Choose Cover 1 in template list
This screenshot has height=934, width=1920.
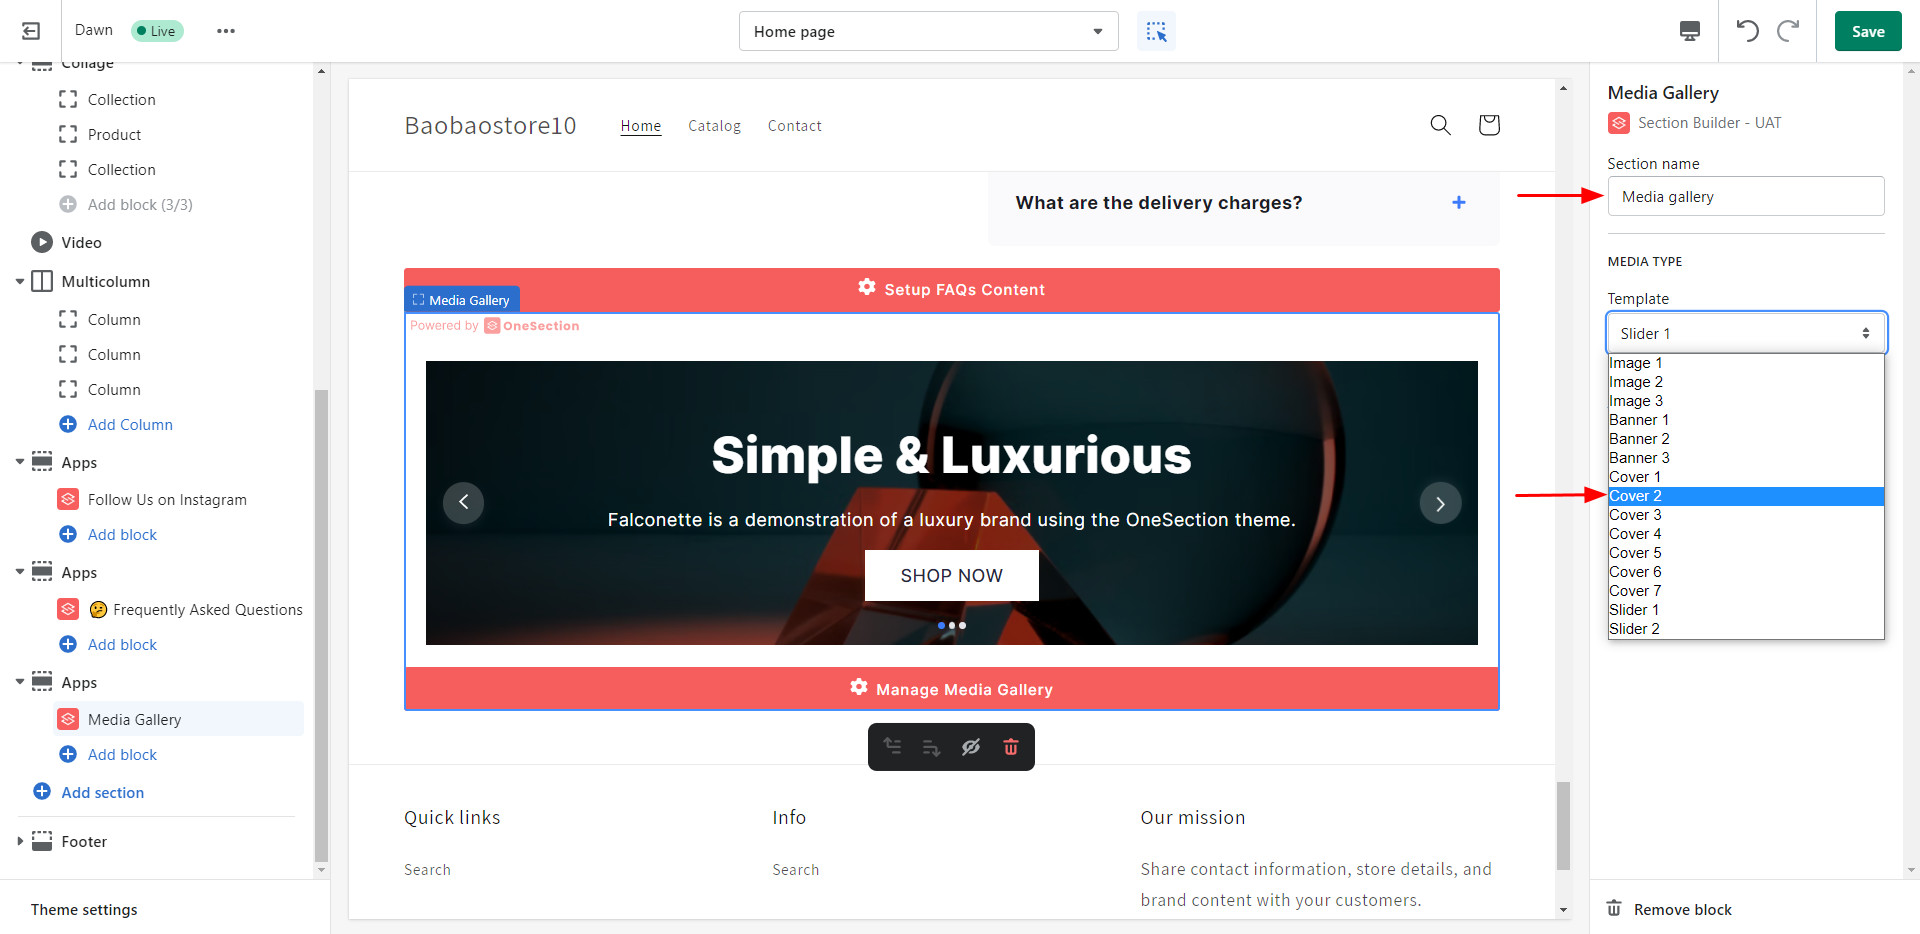coord(1746,477)
